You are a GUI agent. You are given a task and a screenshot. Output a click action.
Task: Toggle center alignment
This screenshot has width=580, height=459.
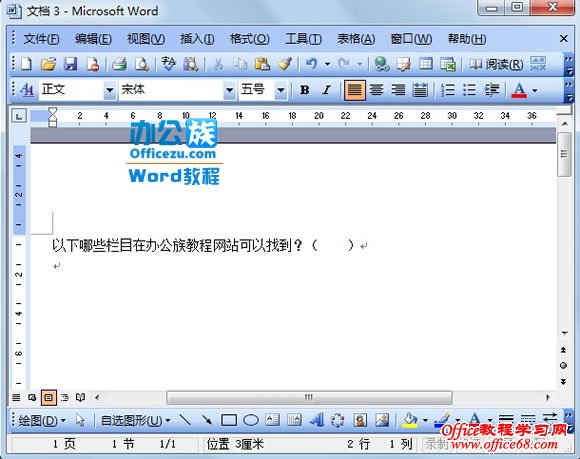pyautogui.click(x=377, y=90)
